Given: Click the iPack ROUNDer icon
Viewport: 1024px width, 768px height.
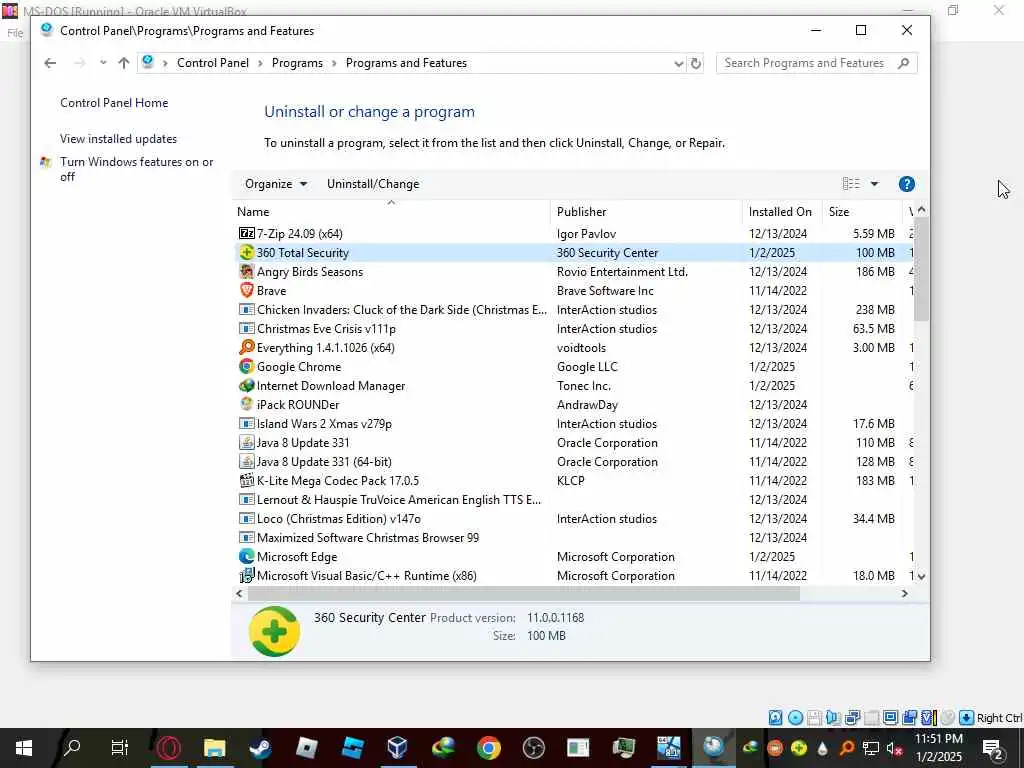Looking at the screenshot, I should click(x=246, y=404).
